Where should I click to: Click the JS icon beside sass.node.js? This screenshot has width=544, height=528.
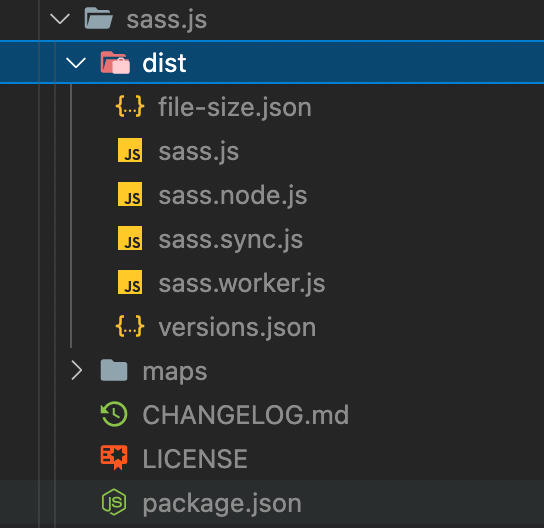[x=130, y=194]
